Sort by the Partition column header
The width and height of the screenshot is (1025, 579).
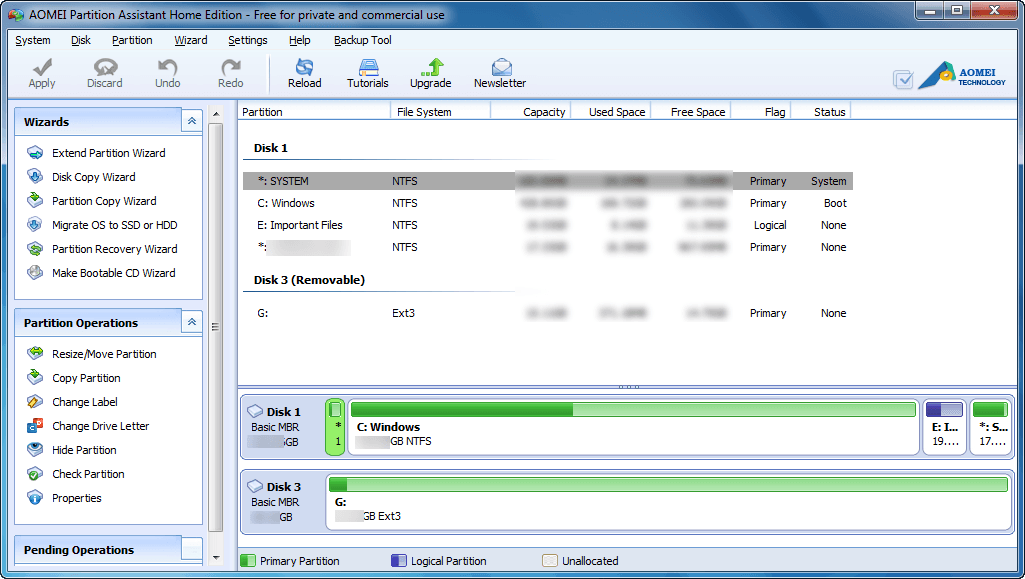pyautogui.click(x=314, y=112)
